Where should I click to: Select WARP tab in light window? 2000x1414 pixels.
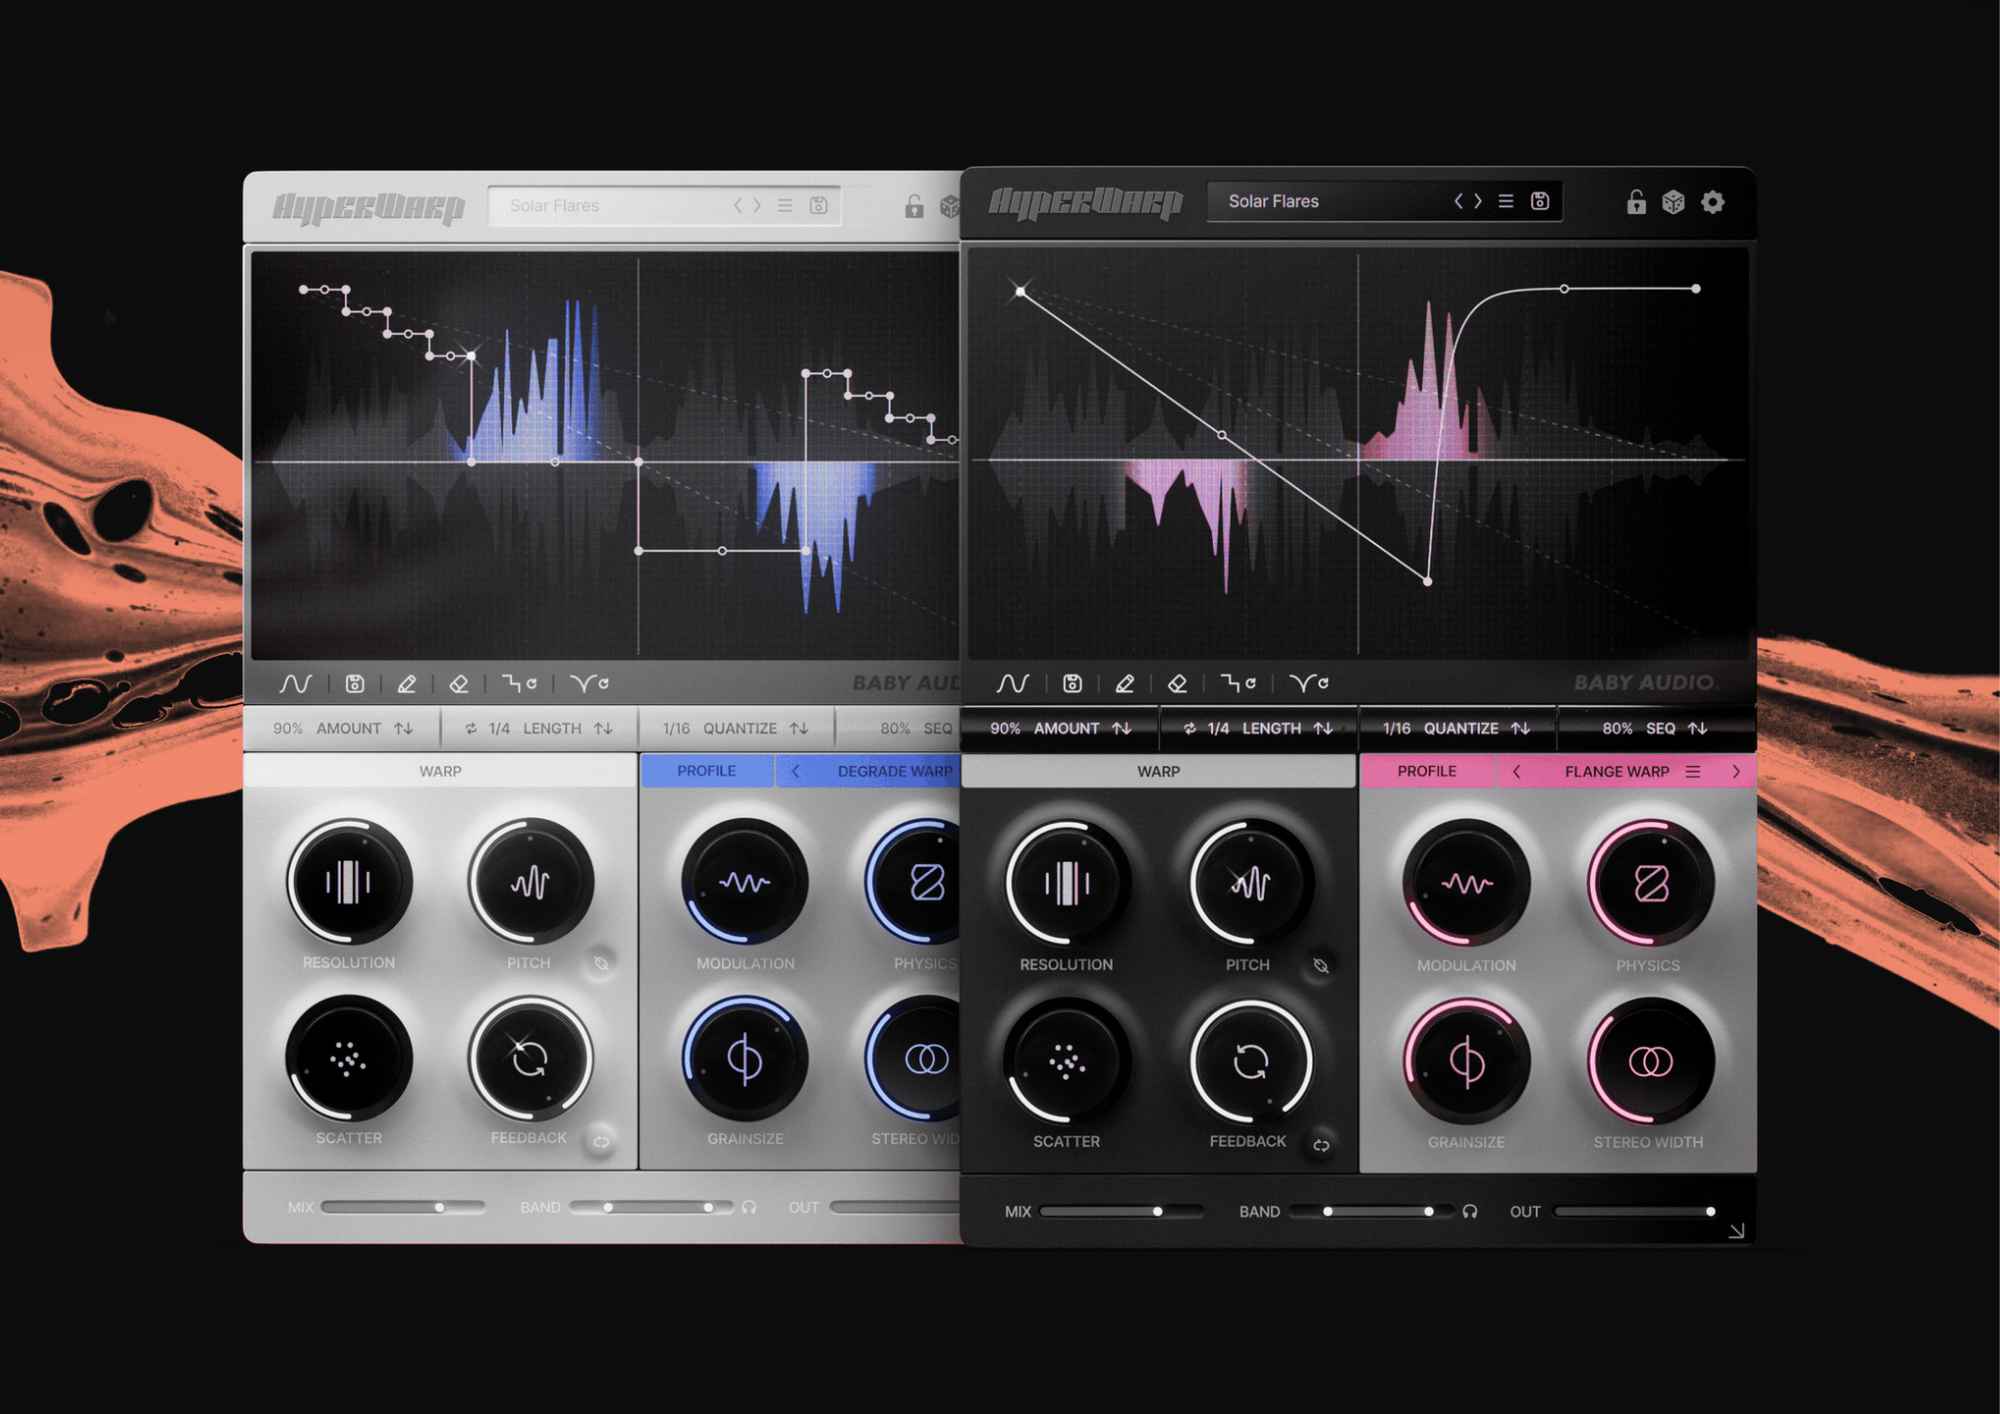point(440,771)
